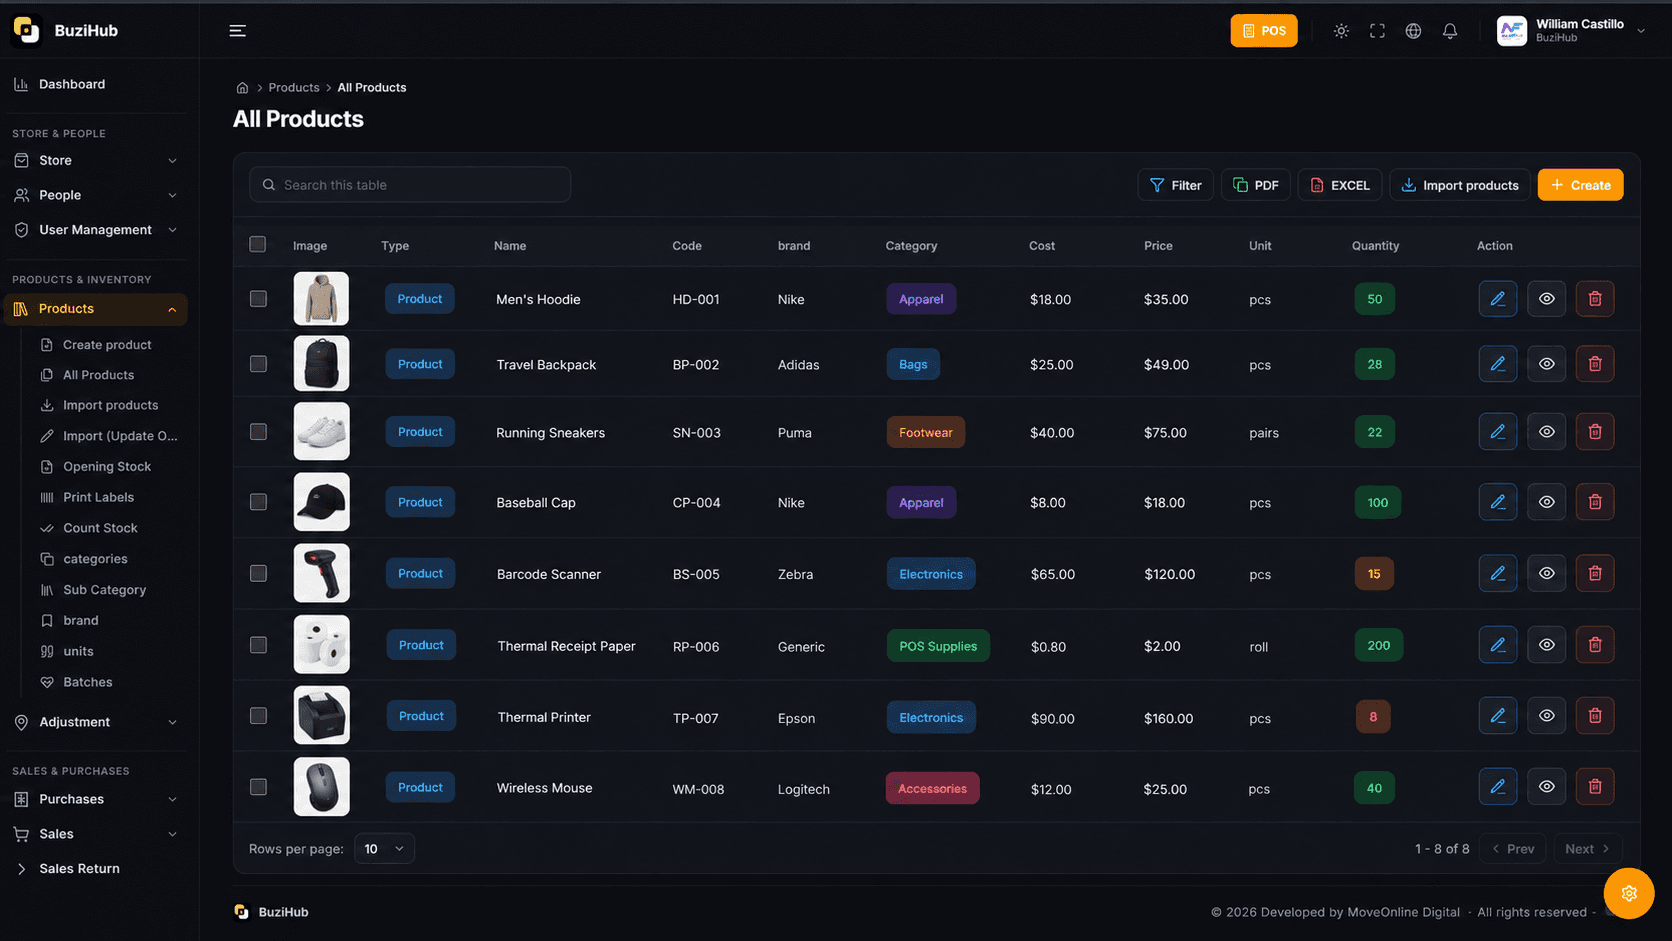This screenshot has width=1672, height=941.
Task: Click the red Accessories category badge
Action: pyautogui.click(x=932, y=789)
